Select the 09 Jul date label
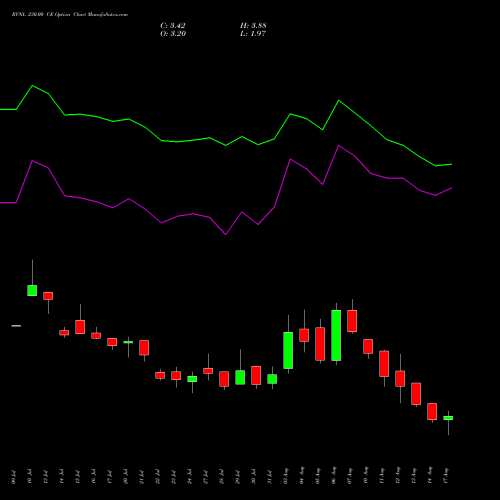Screen dimensions: 500x500 [14, 477]
